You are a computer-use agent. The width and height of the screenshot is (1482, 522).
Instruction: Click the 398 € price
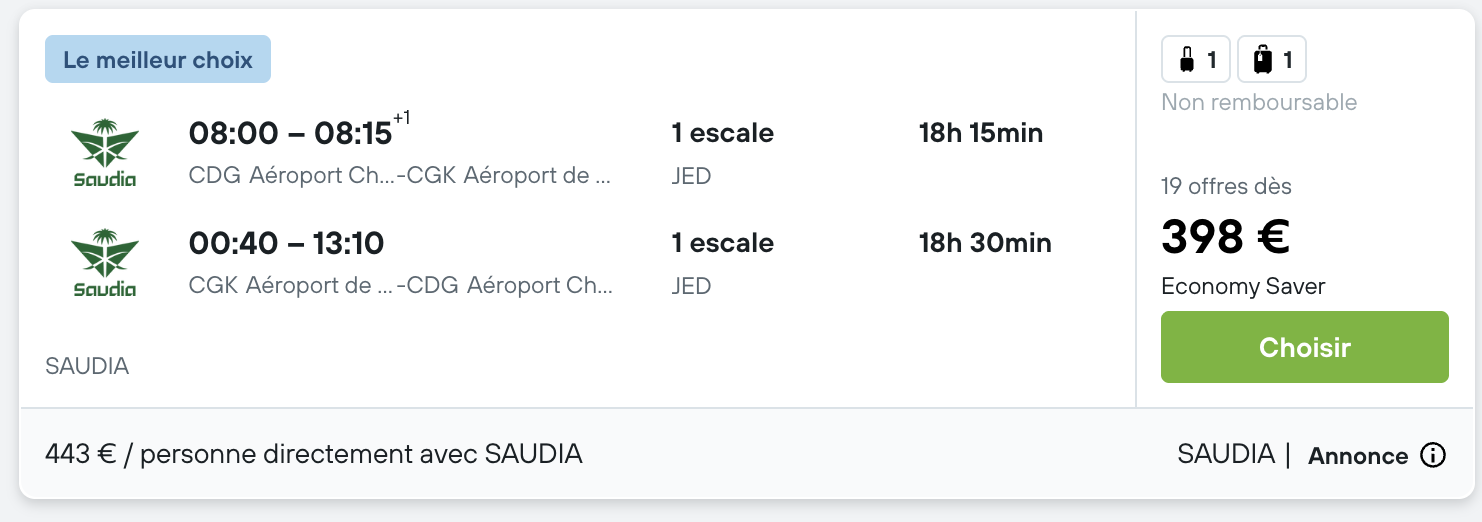[1225, 237]
